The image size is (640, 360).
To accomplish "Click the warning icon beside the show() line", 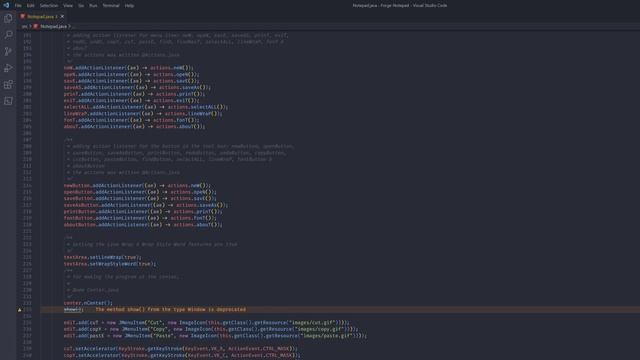I will 20,310.
